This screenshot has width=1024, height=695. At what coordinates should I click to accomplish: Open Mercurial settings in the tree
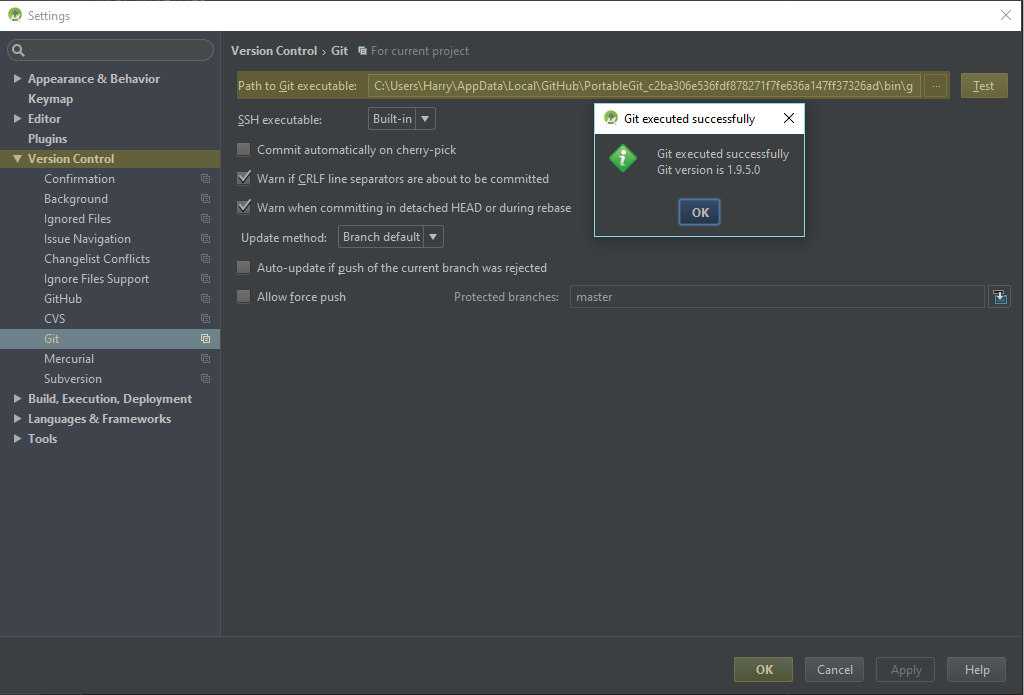(69, 359)
